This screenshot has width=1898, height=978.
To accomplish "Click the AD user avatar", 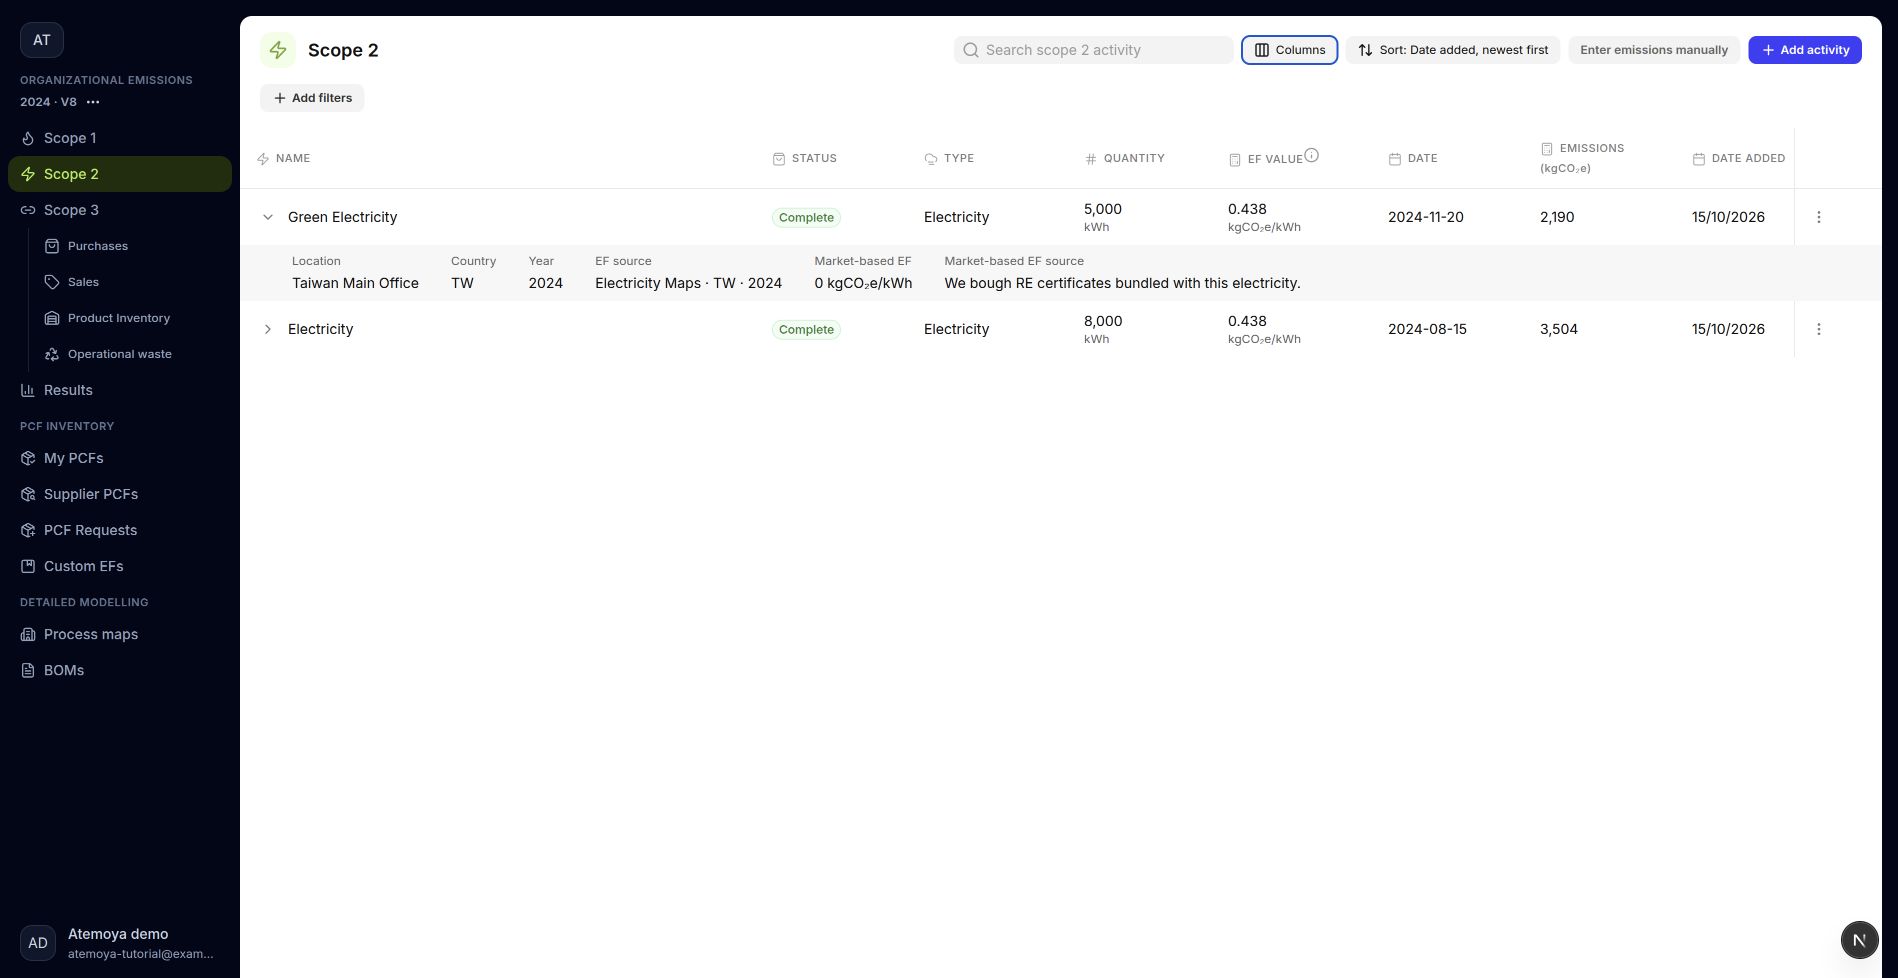I will pyautogui.click(x=38, y=943).
